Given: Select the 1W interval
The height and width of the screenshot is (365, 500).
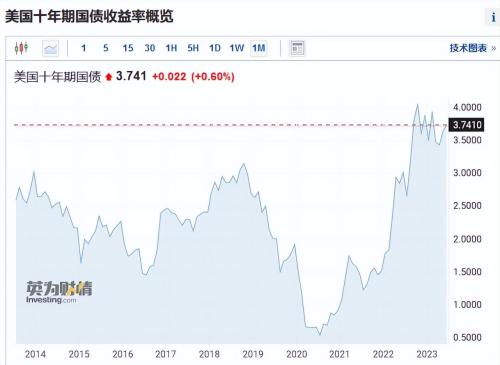Looking at the screenshot, I should 237,48.
